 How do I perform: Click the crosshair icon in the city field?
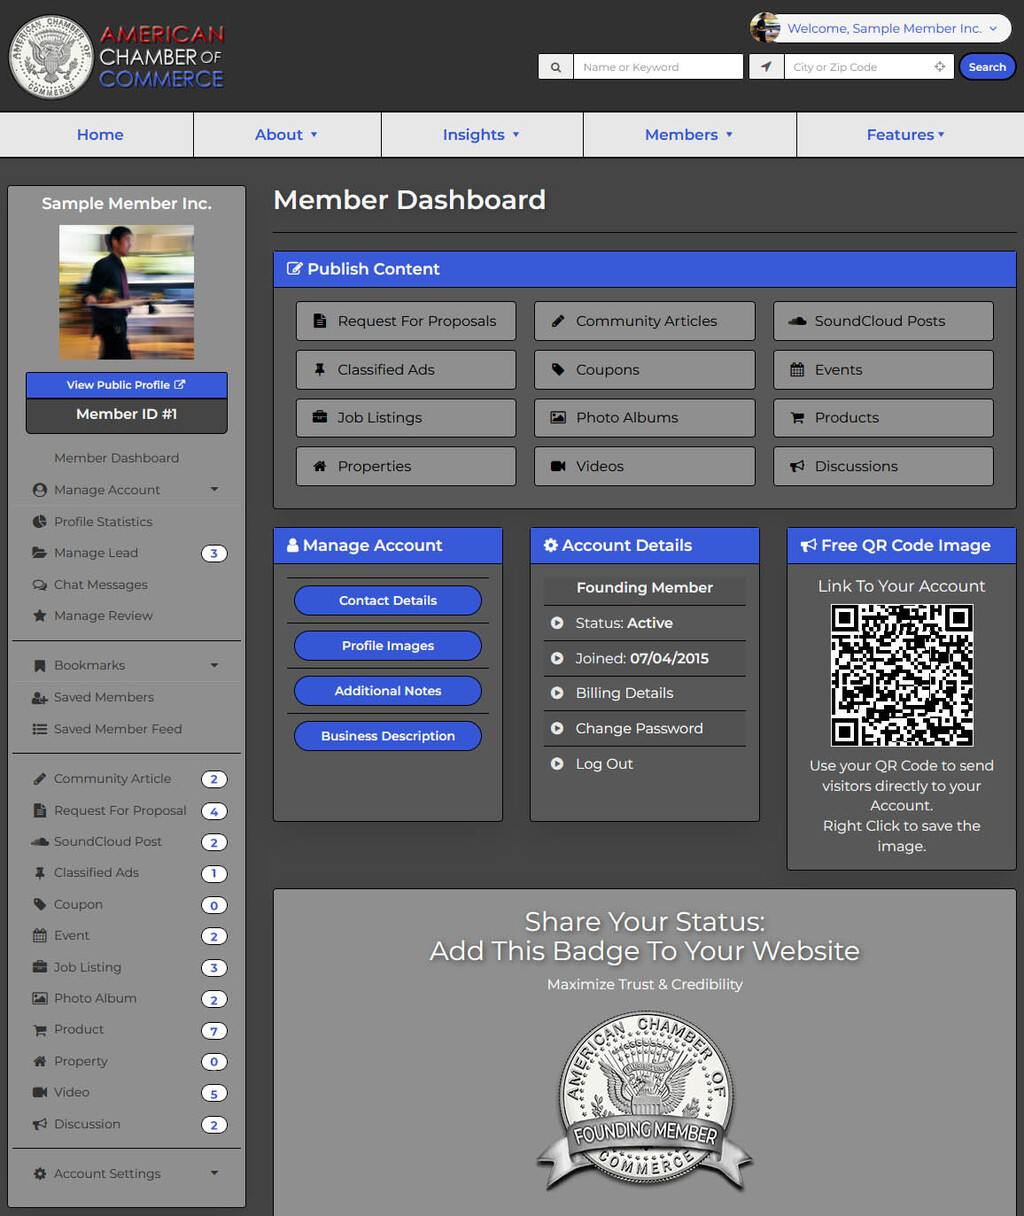939,67
